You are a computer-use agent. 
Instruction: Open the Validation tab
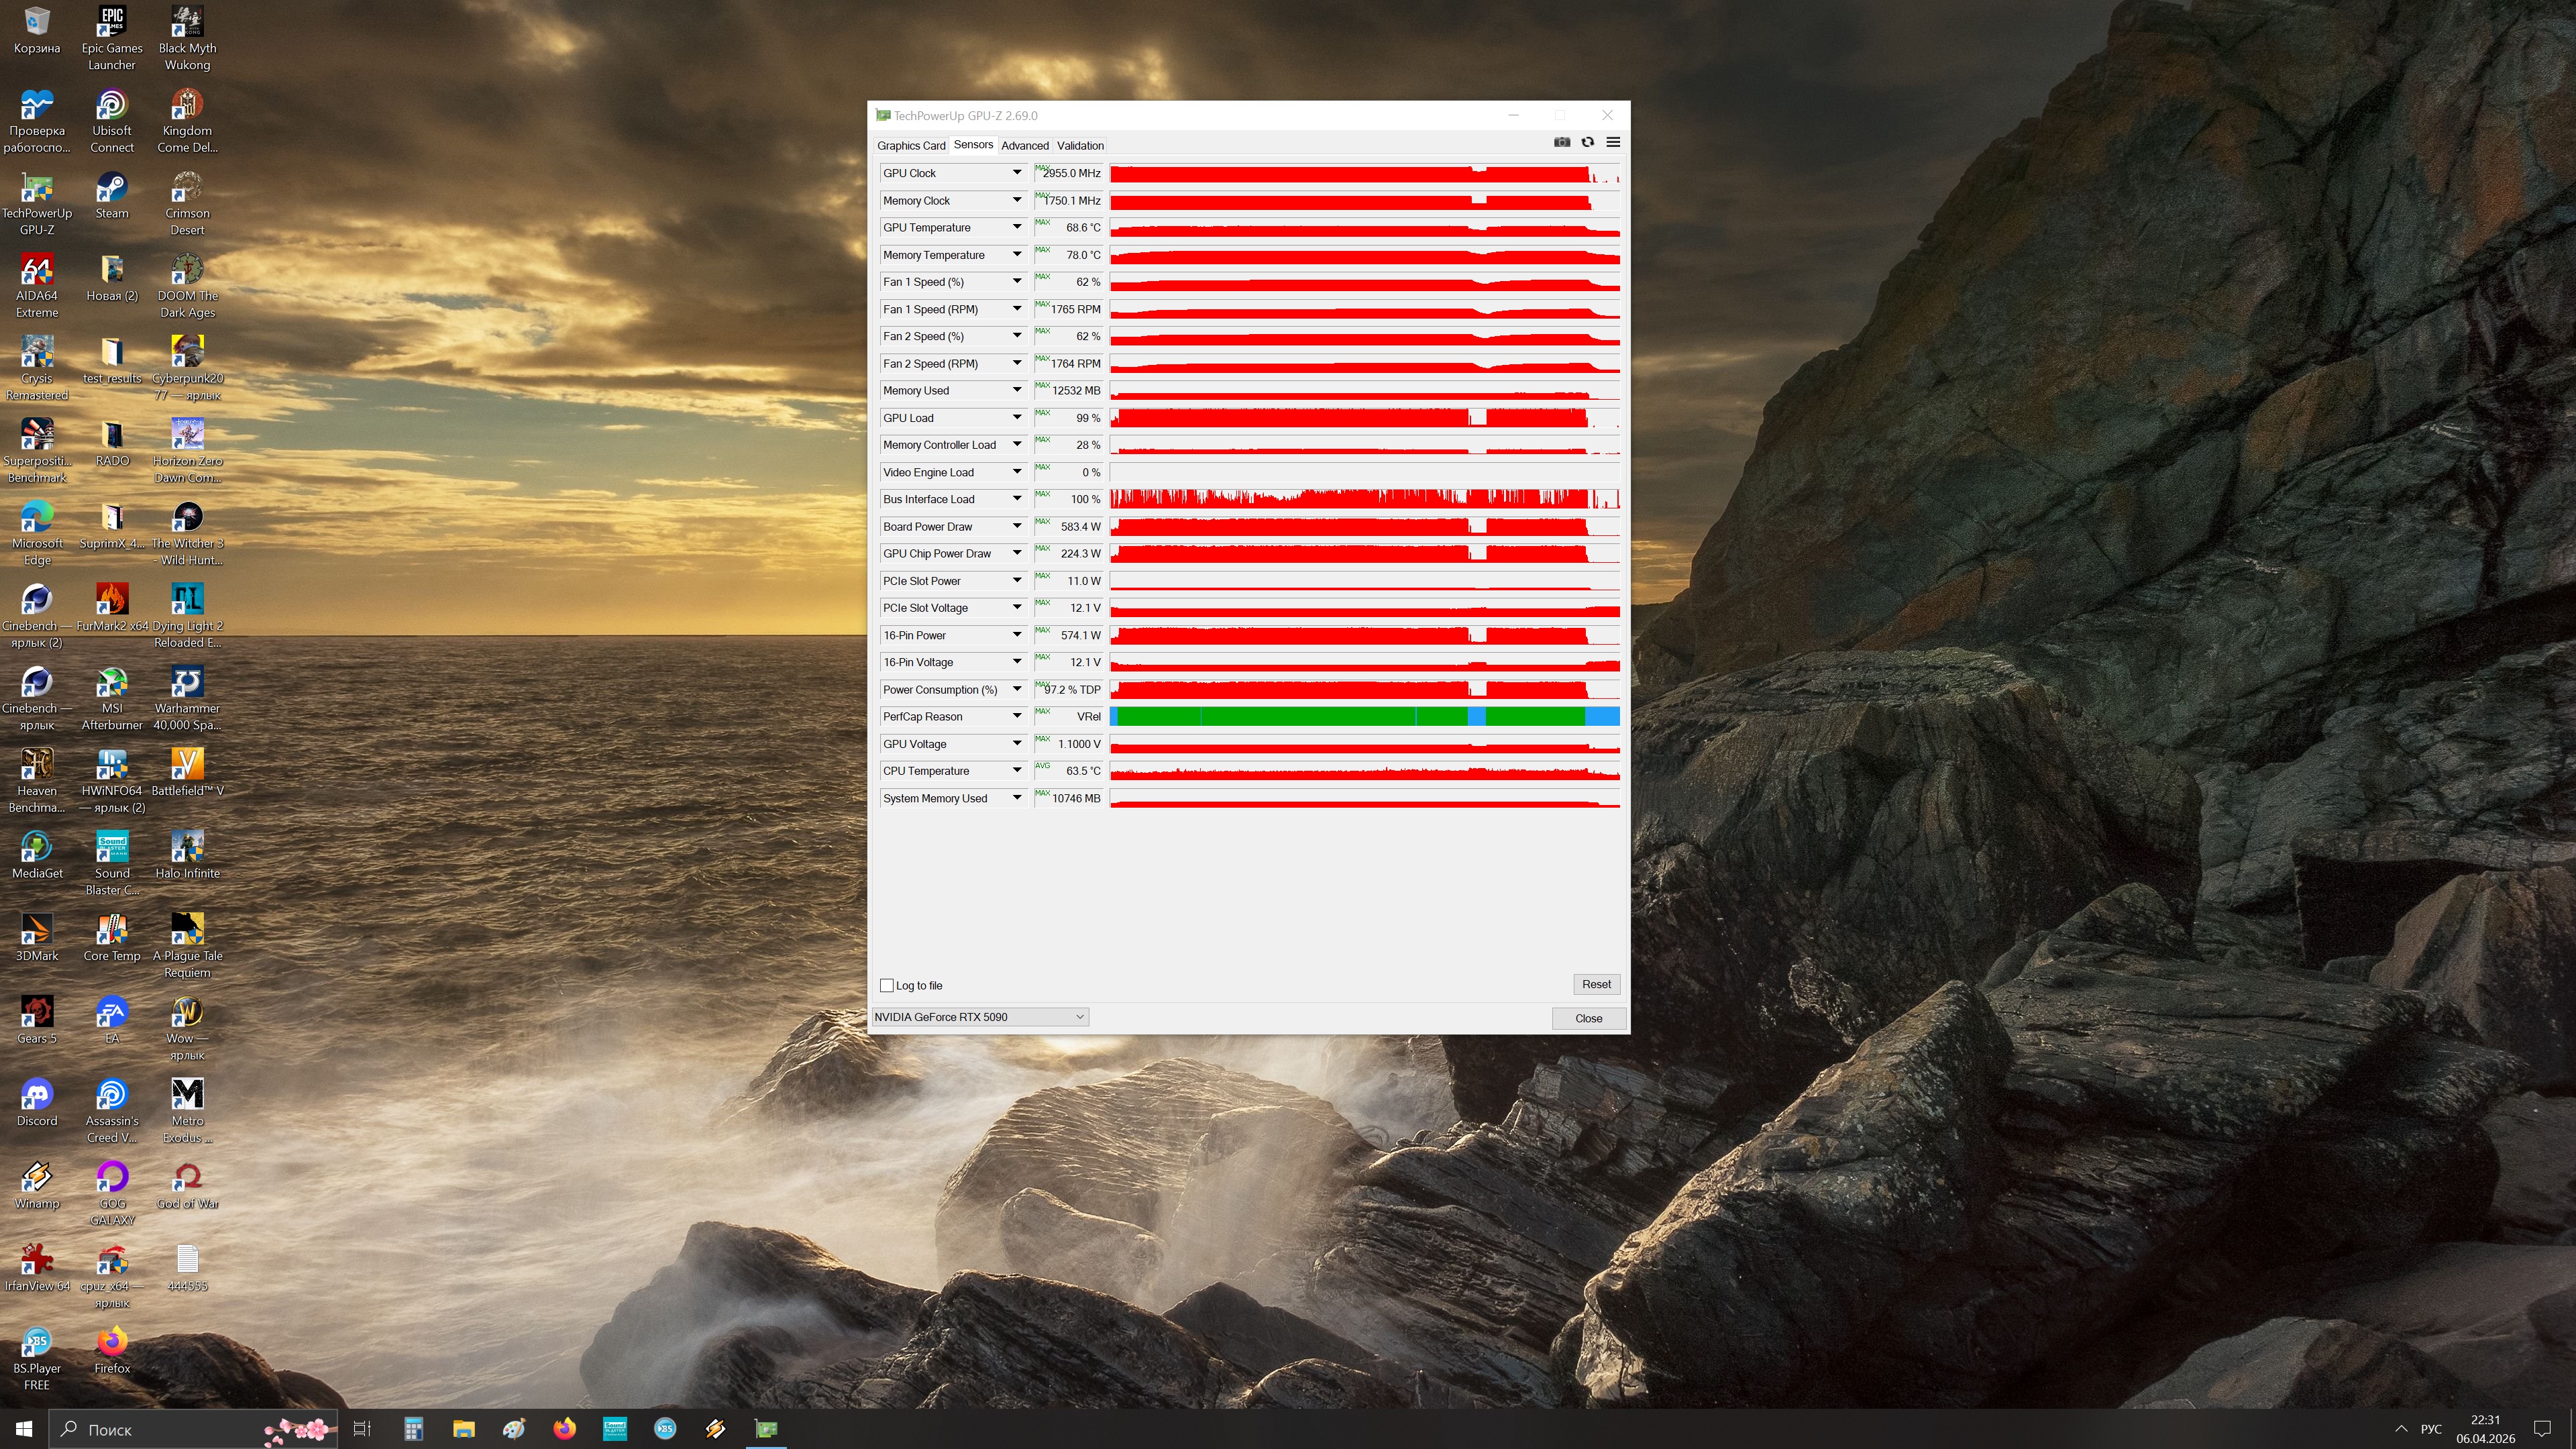(x=1080, y=146)
